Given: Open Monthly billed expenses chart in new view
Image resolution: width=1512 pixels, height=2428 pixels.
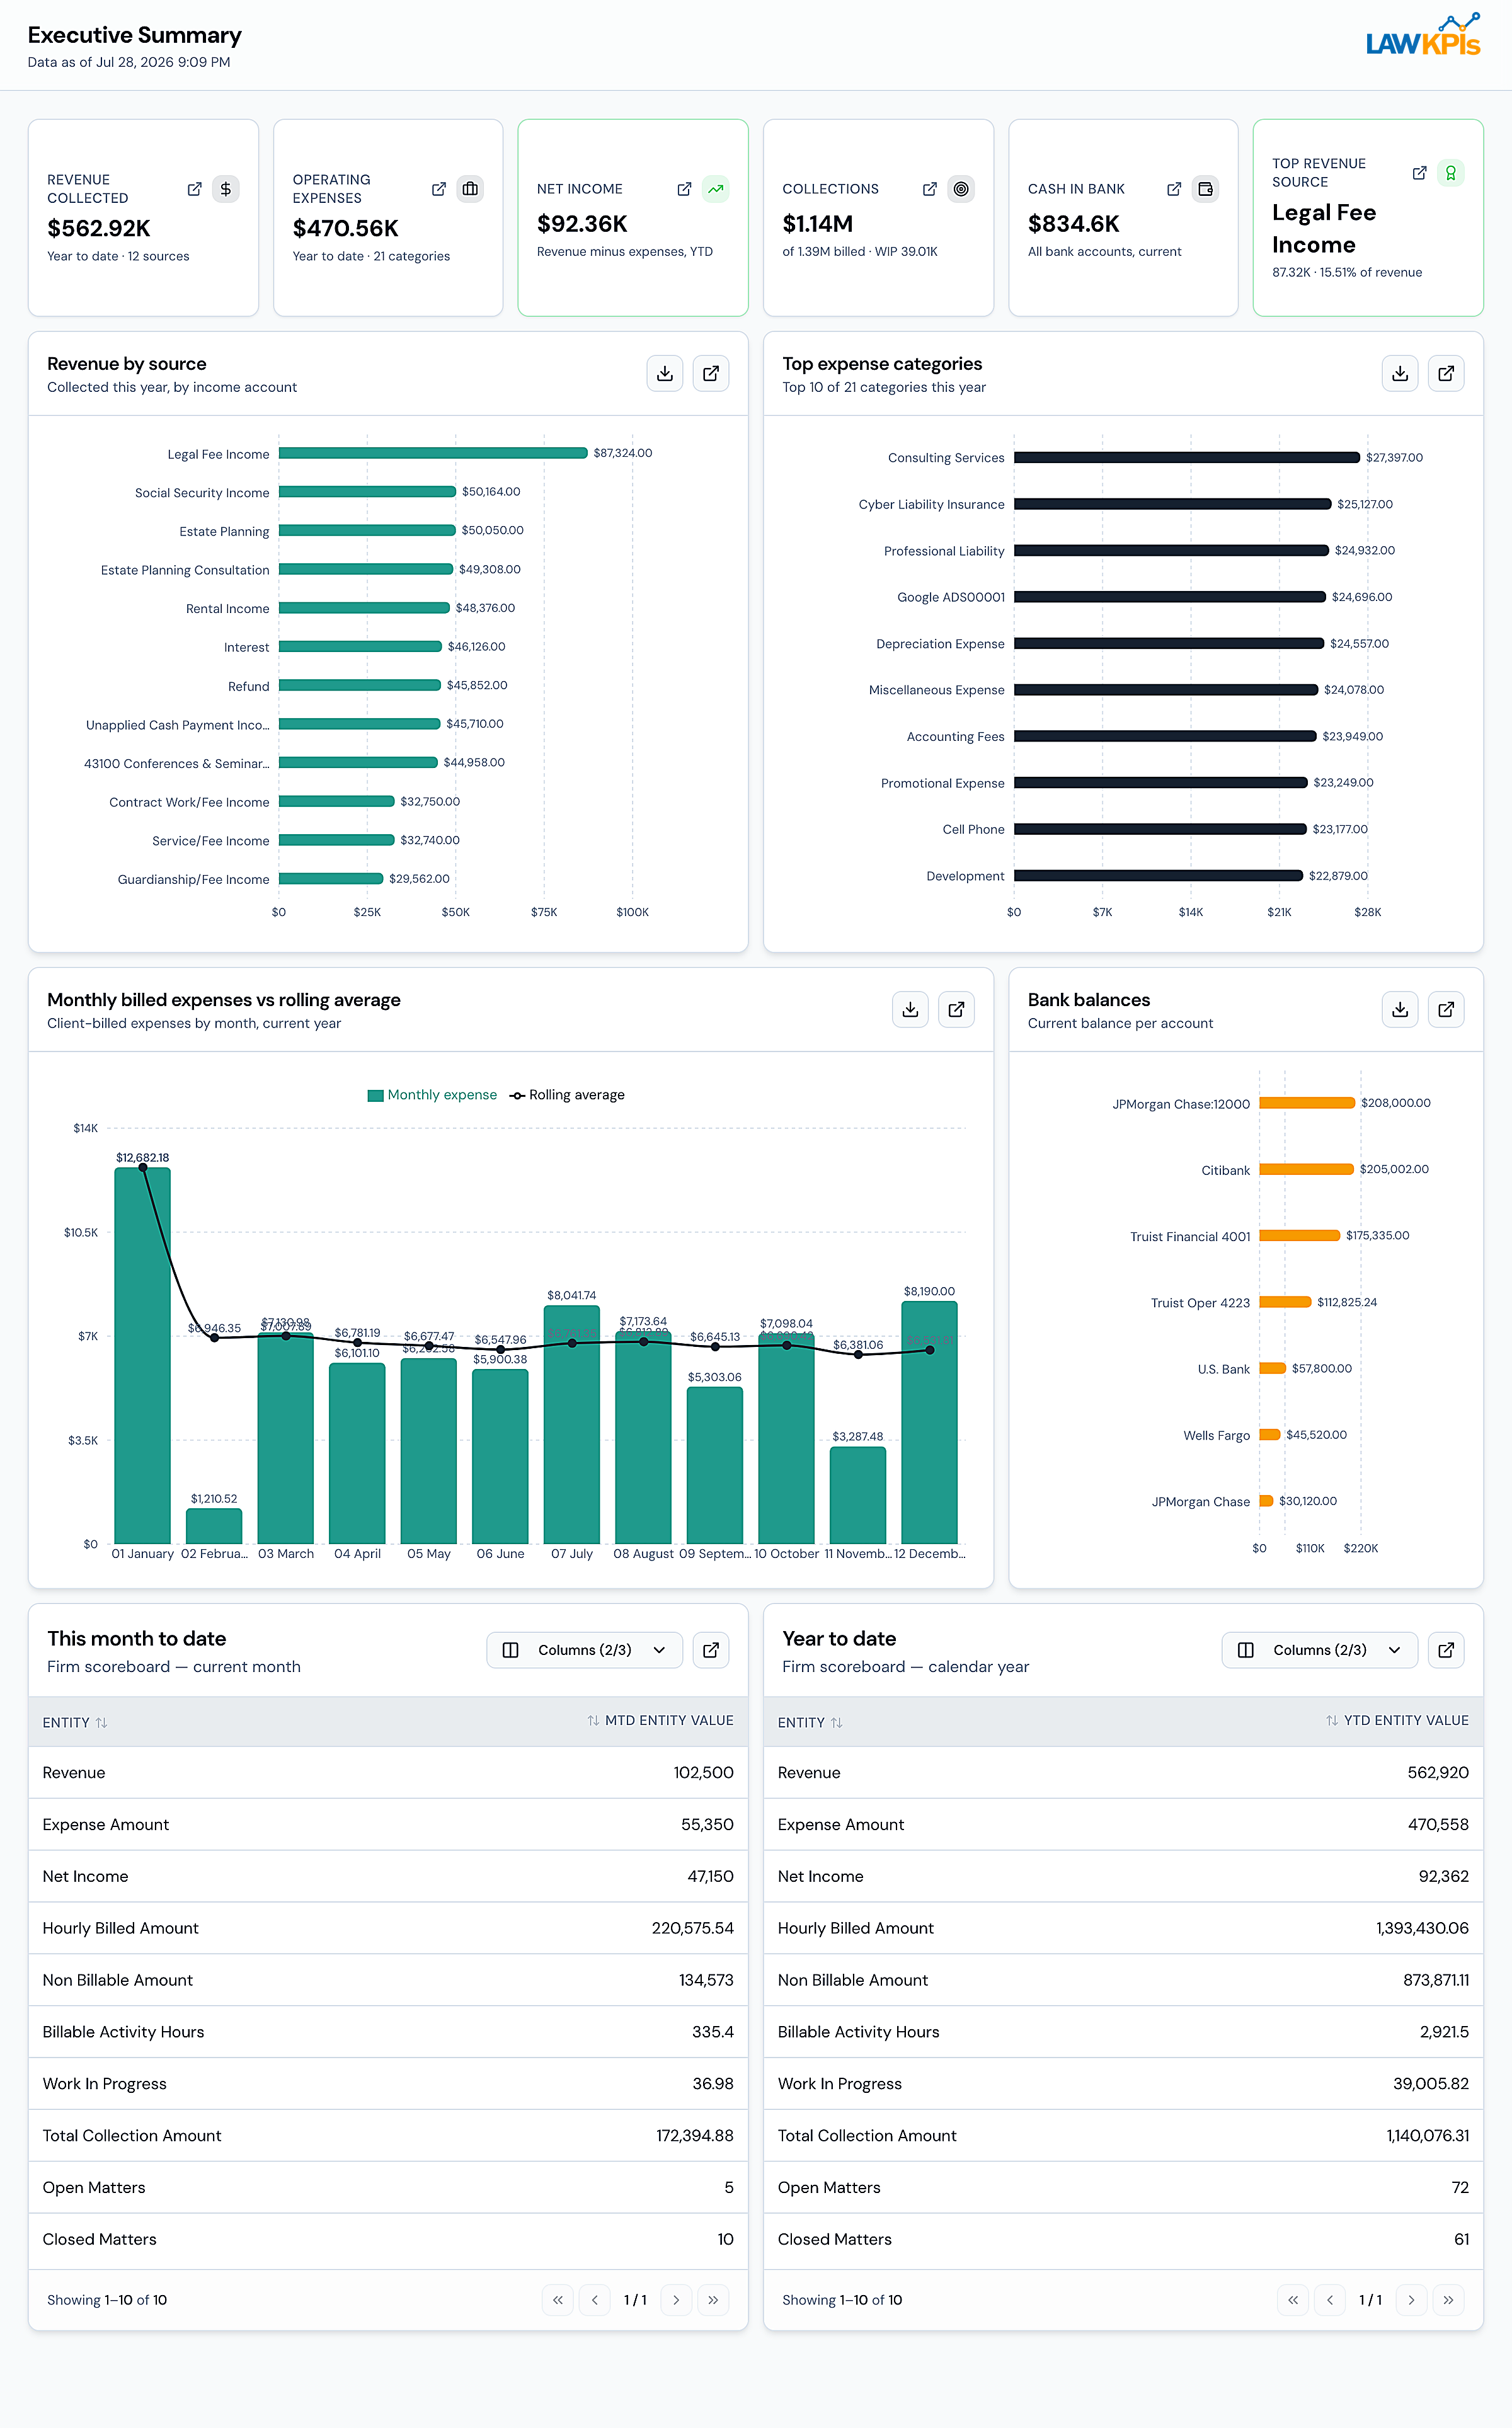Looking at the screenshot, I should coord(956,1010).
